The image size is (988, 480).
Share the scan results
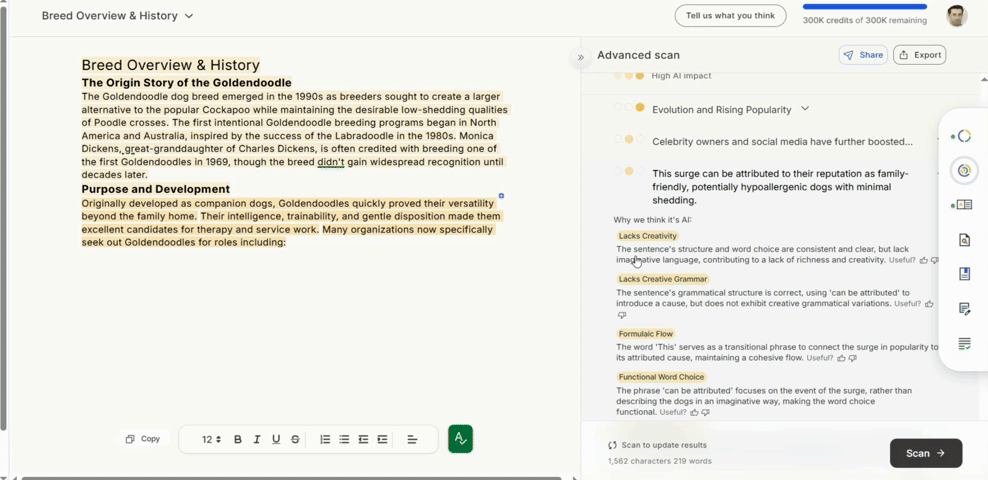[863, 55]
